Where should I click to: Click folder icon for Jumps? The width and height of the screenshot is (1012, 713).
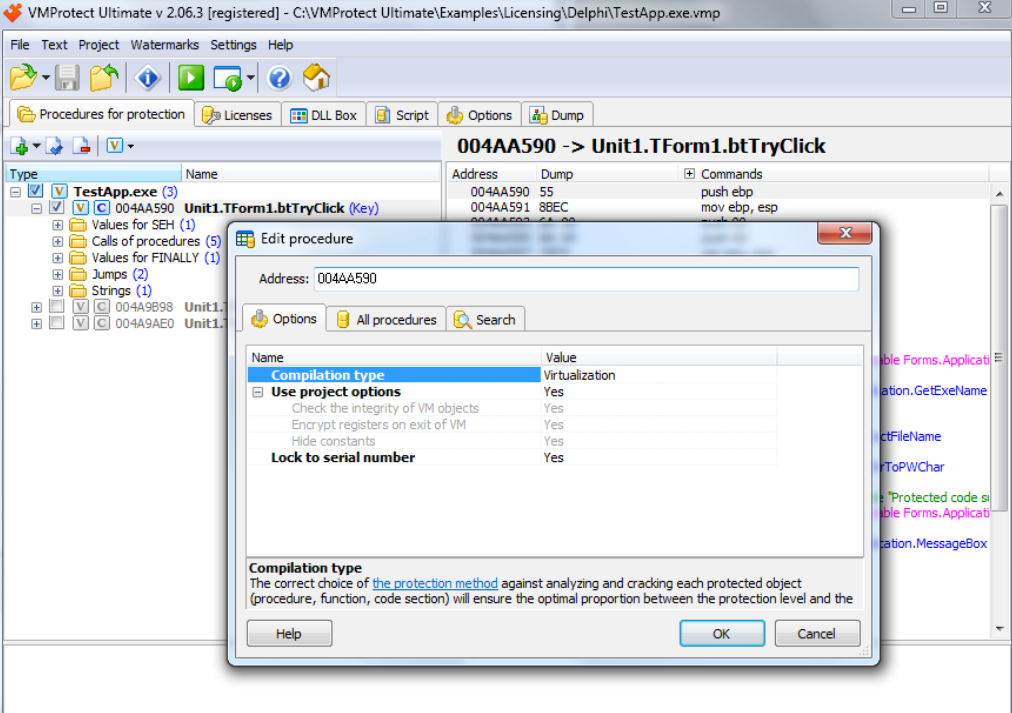78,274
